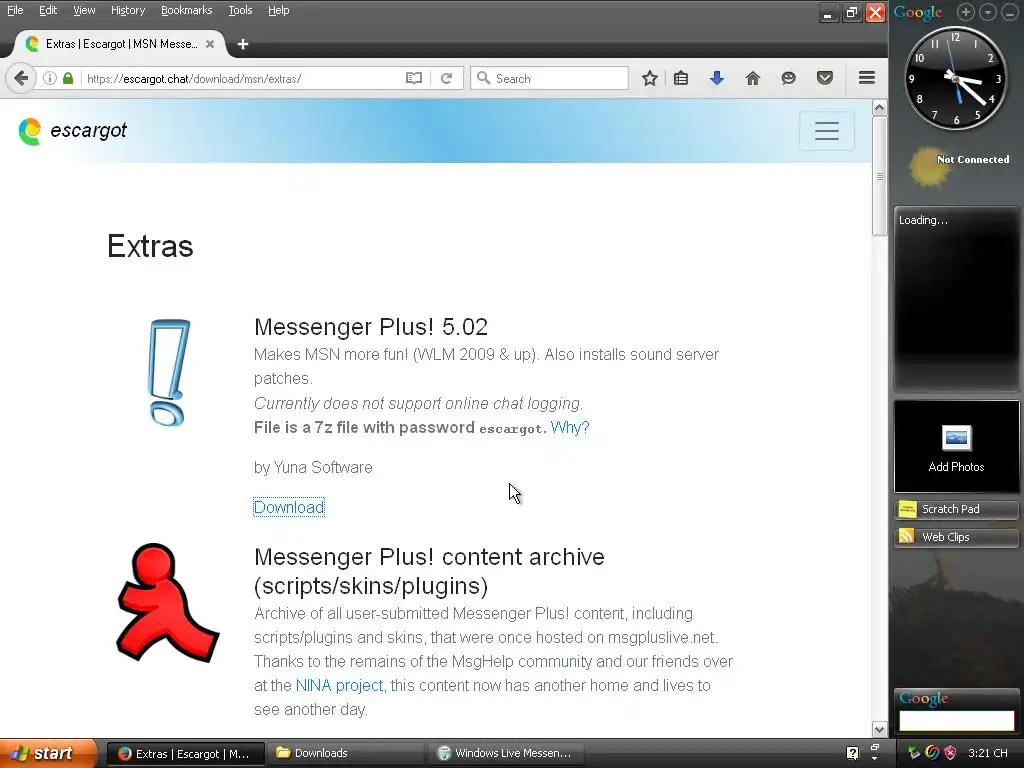Reload the page with the refresh icon
Viewport: 1024px width, 768px height.
pos(447,78)
